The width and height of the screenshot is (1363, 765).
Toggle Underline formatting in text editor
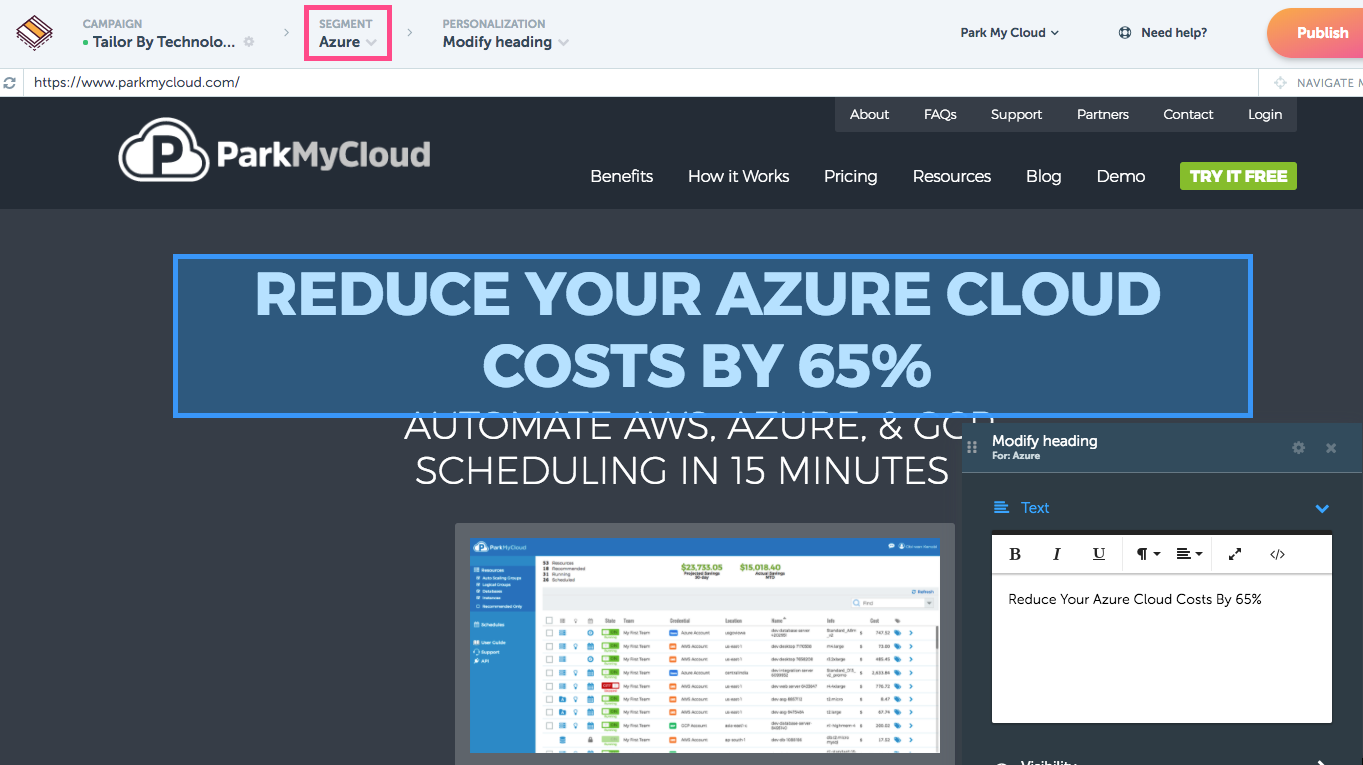click(1099, 554)
